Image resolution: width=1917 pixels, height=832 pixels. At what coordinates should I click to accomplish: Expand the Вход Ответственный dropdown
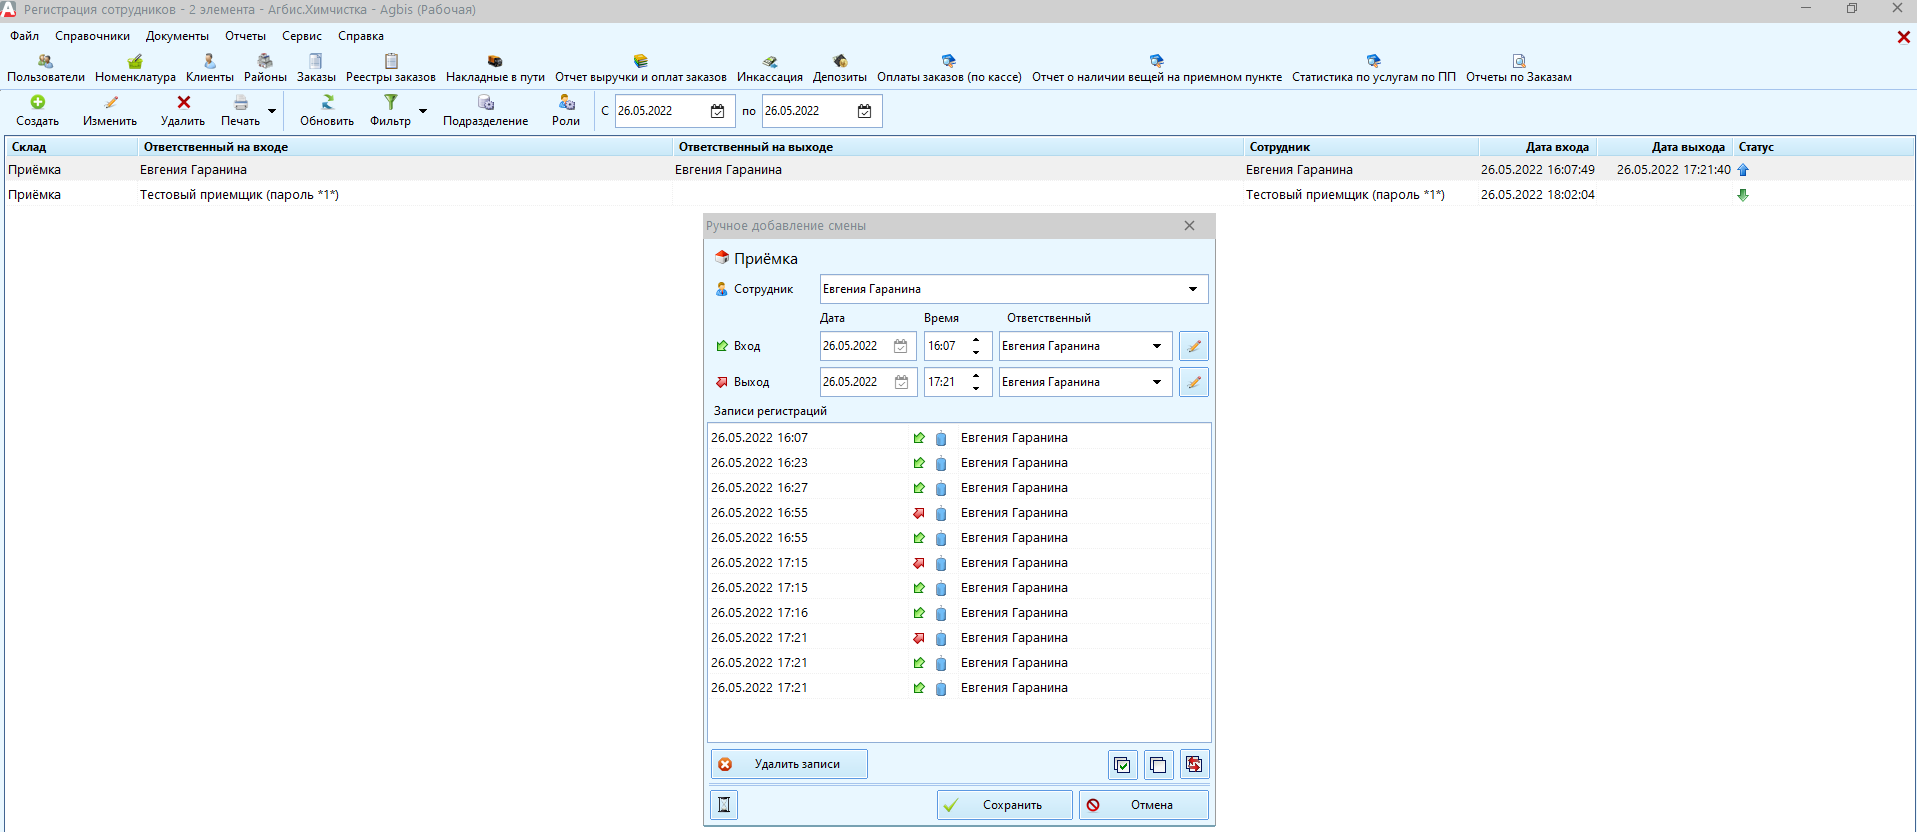tap(1157, 346)
